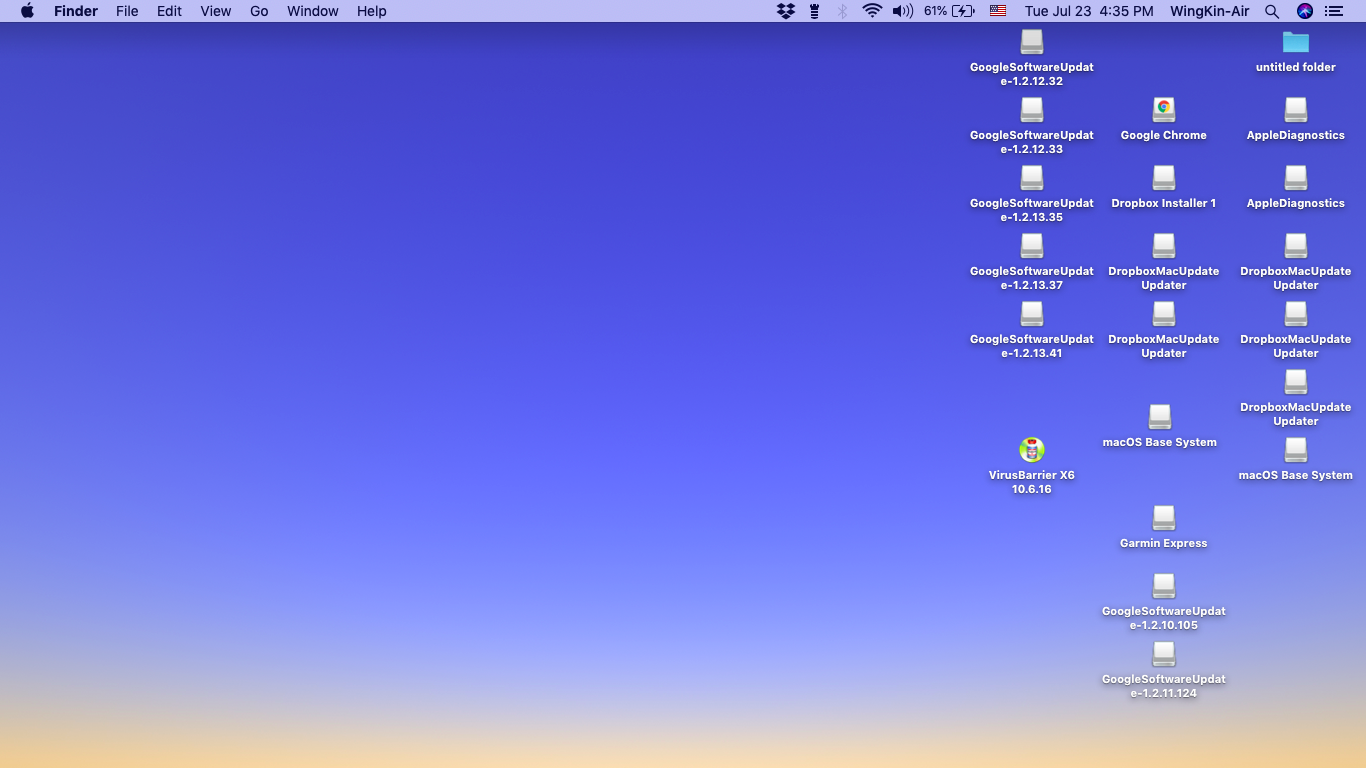Image resolution: width=1366 pixels, height=768 pixels.
Task: Open the View menu
Action: click(216, 11)
